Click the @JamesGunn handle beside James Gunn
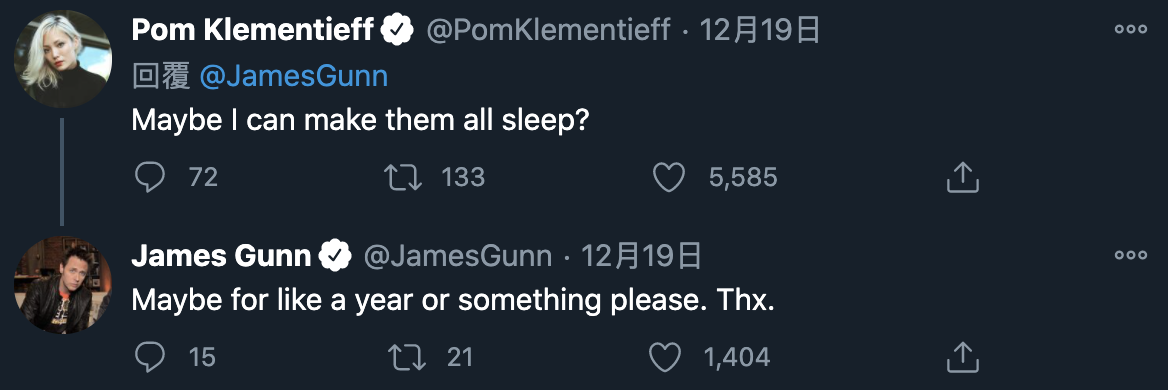The width and height of the screenshot is (1168, 390). coord(457,256)
